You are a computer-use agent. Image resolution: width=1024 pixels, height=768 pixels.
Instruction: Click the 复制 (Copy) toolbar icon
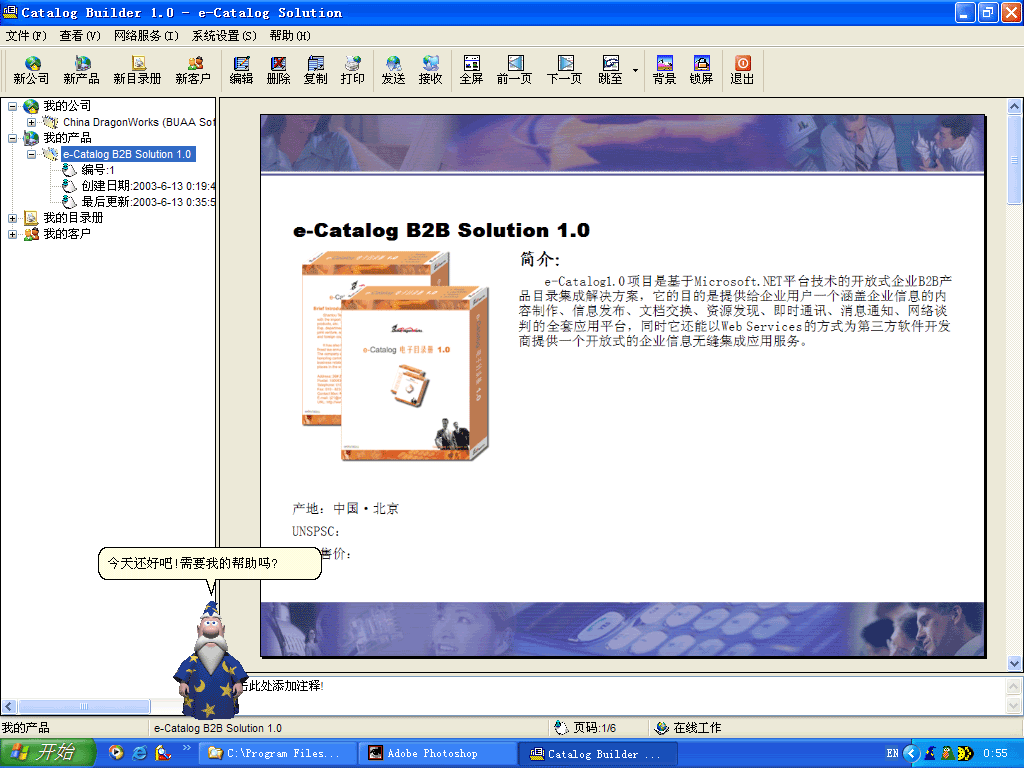click(x=315, y=70)
